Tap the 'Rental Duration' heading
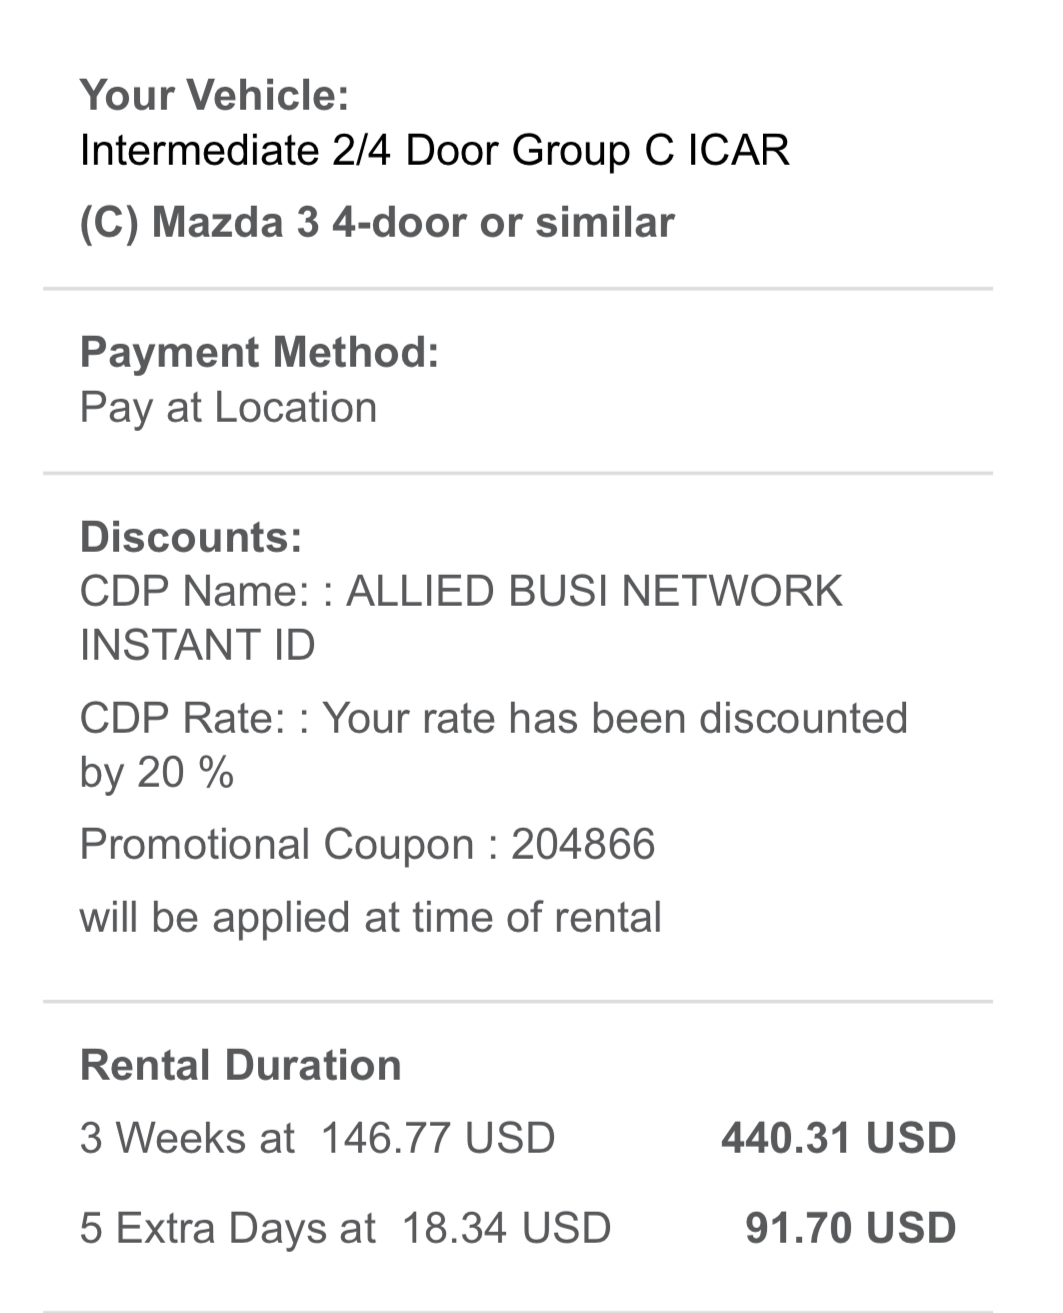The width and height of the screenshot is (1063, 1313). coord(240,1065)
